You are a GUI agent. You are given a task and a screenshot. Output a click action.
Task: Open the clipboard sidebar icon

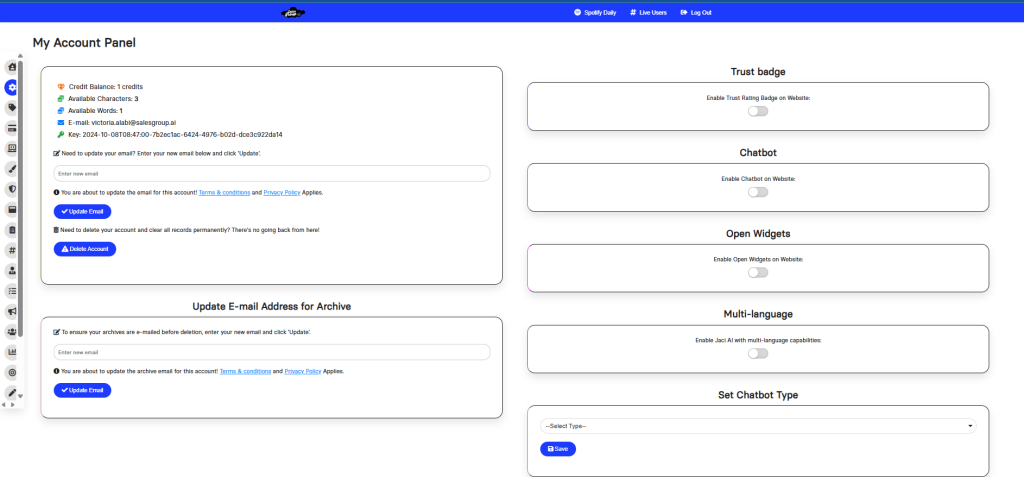point(12,229)
